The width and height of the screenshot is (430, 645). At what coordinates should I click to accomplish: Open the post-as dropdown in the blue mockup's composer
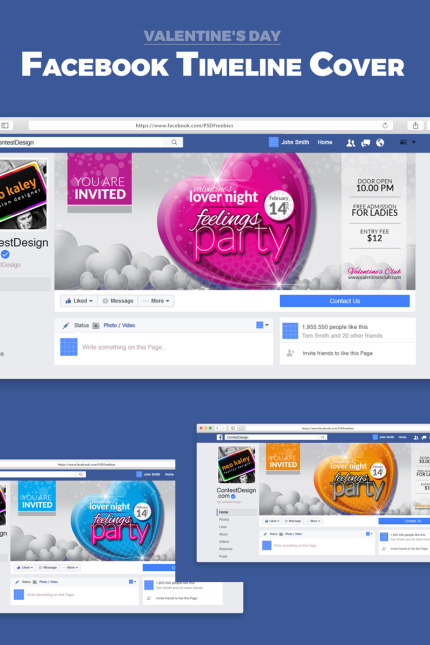click(x=132, y=582)
